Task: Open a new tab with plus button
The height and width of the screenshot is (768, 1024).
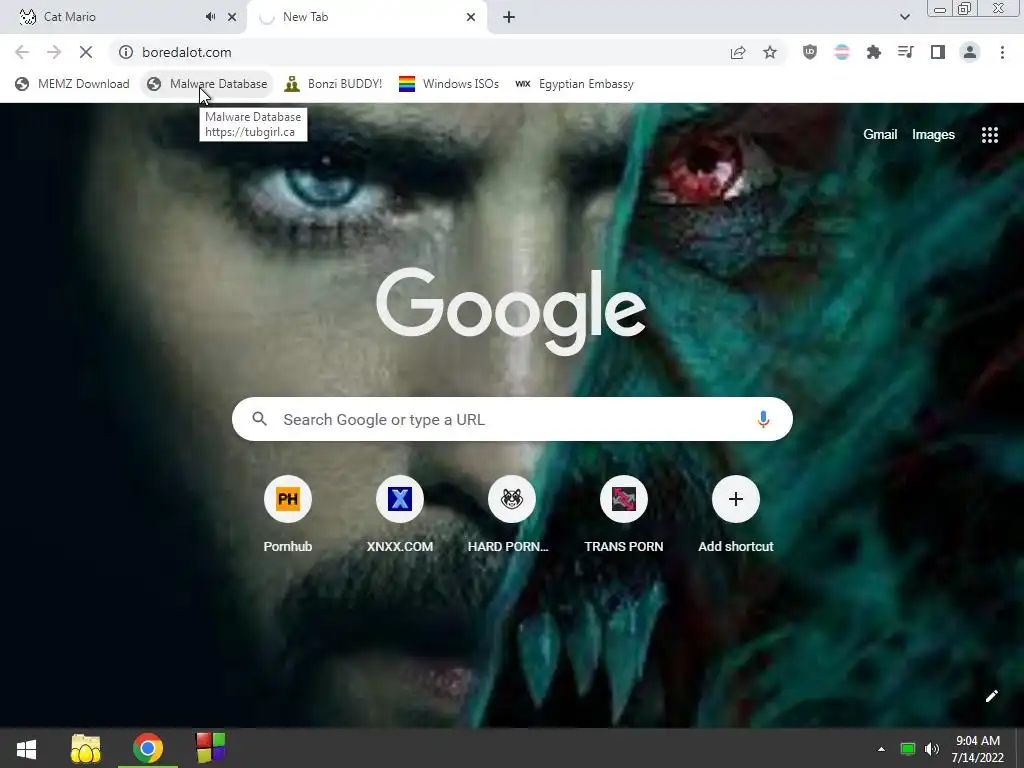Action: 509,17
